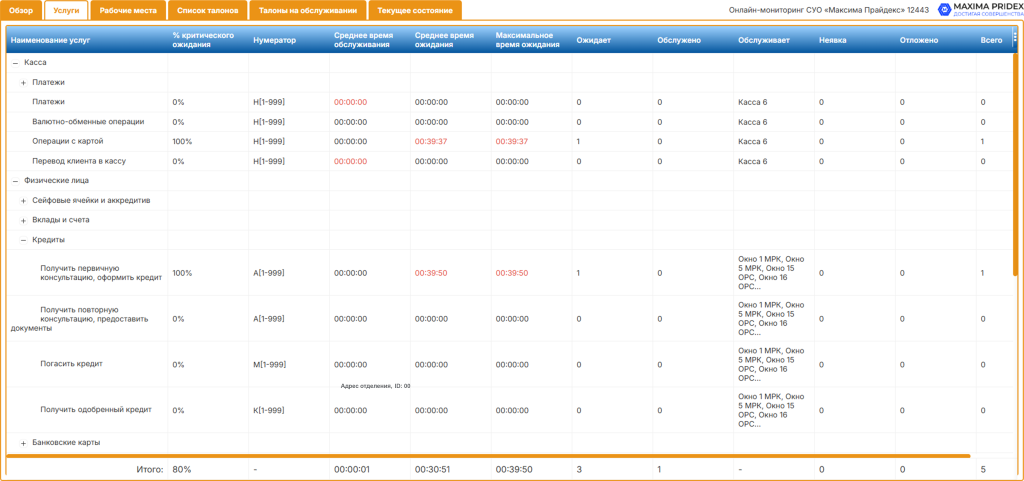The image size is (1024, 481).
Task: Open the Текущее состояние tab
Action: (415, 10)
